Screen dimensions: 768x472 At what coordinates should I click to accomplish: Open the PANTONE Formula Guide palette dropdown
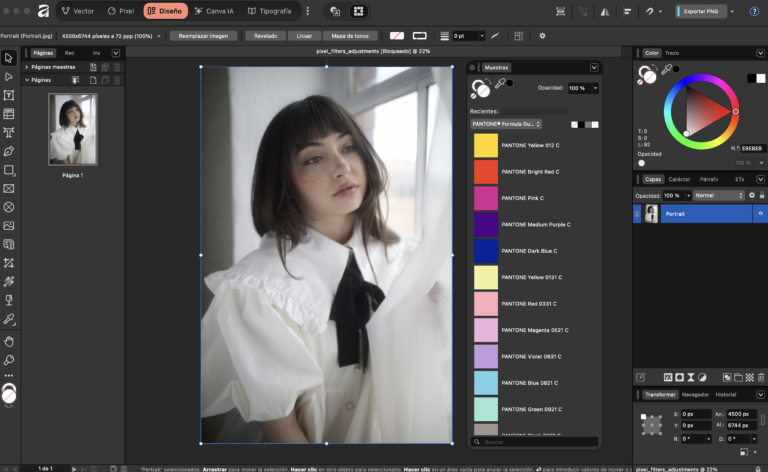click(506, 124)
